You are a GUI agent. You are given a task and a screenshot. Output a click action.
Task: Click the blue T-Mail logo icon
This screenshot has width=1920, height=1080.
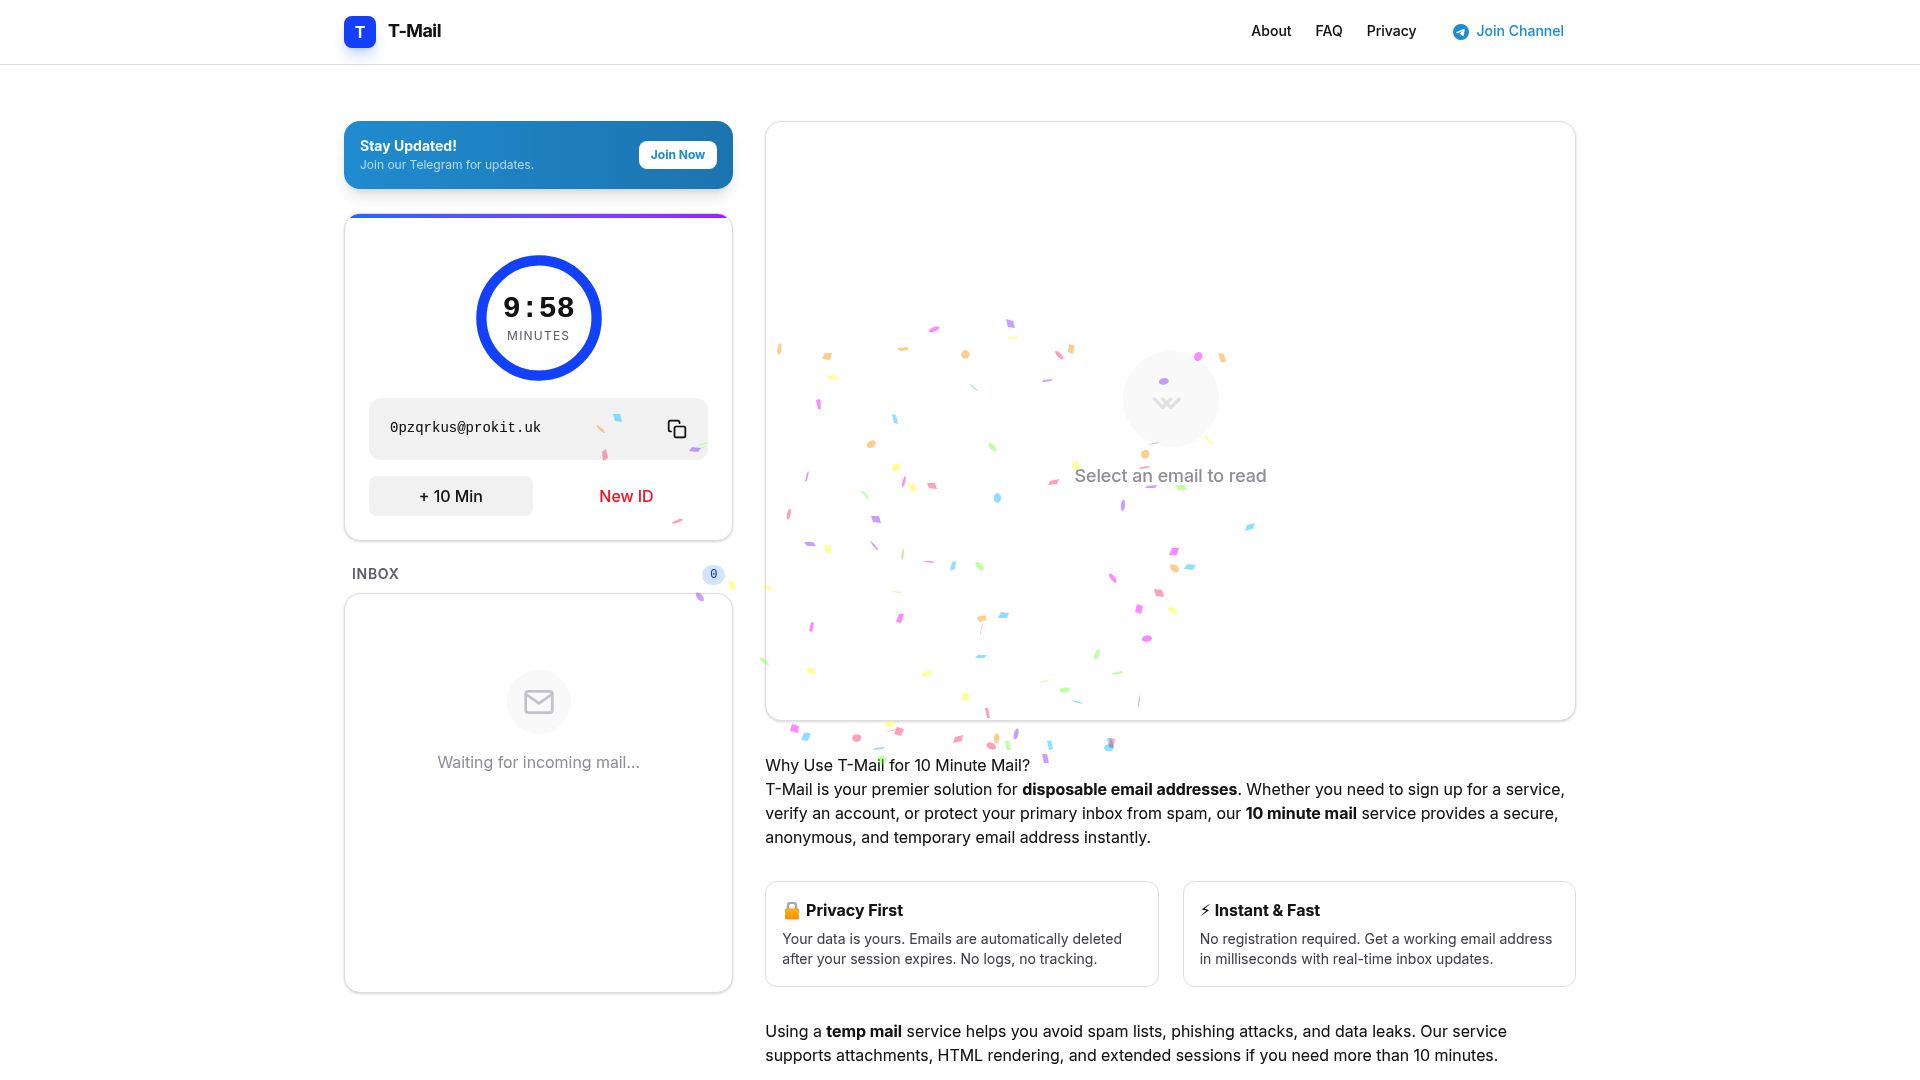[360, 32]
